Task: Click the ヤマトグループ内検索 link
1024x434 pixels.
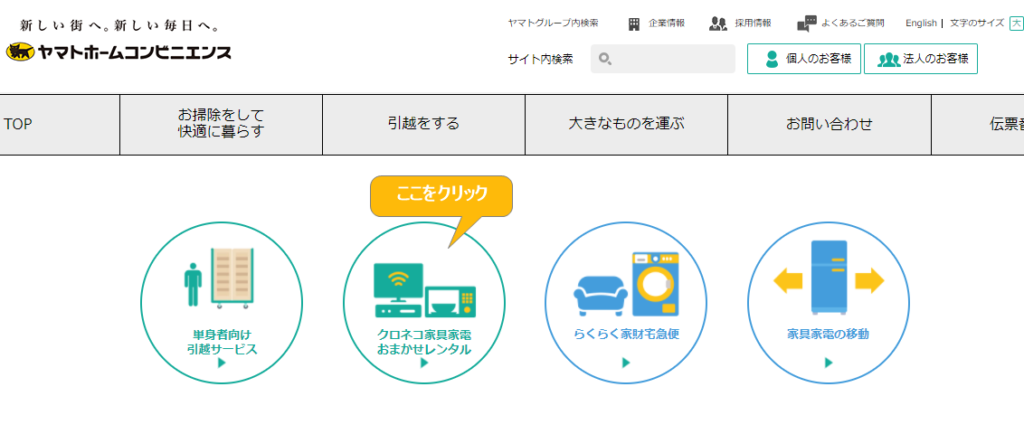Action: (x=553, y=23)
